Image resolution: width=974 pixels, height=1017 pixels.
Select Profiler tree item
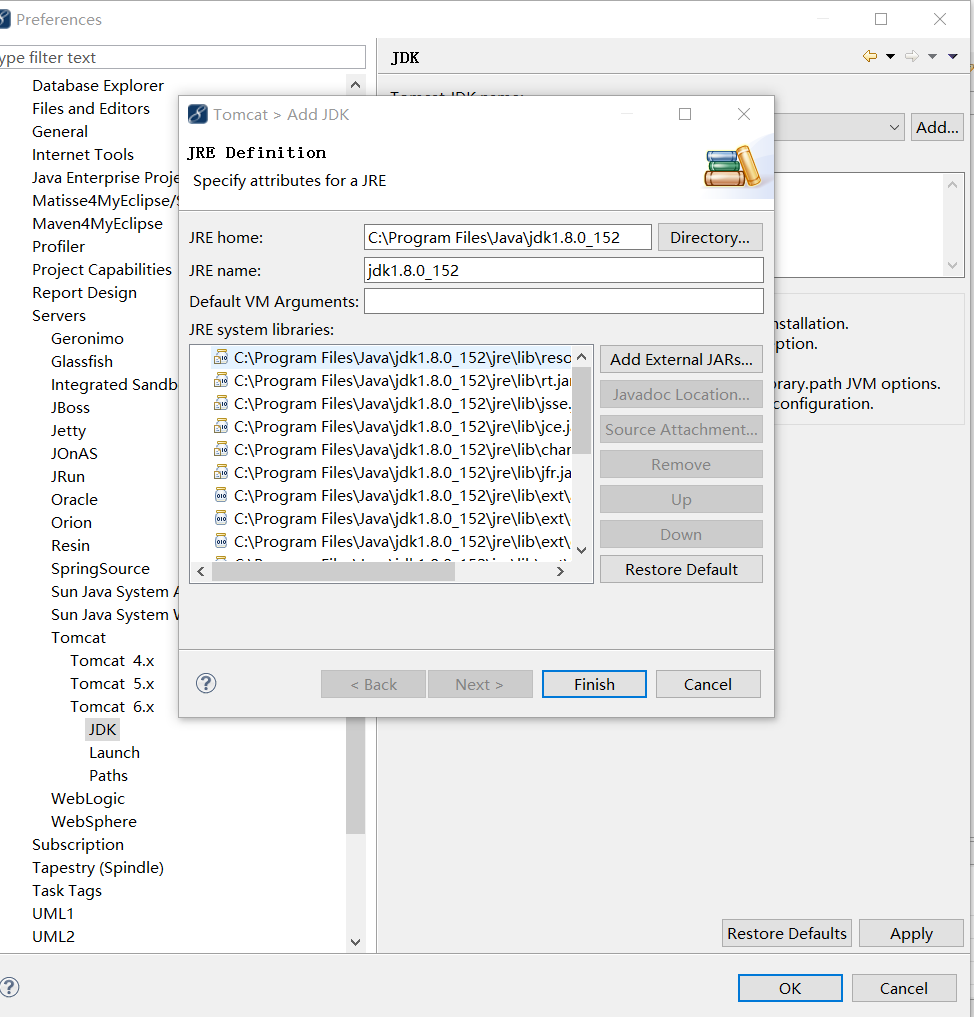tap(58, 246)
